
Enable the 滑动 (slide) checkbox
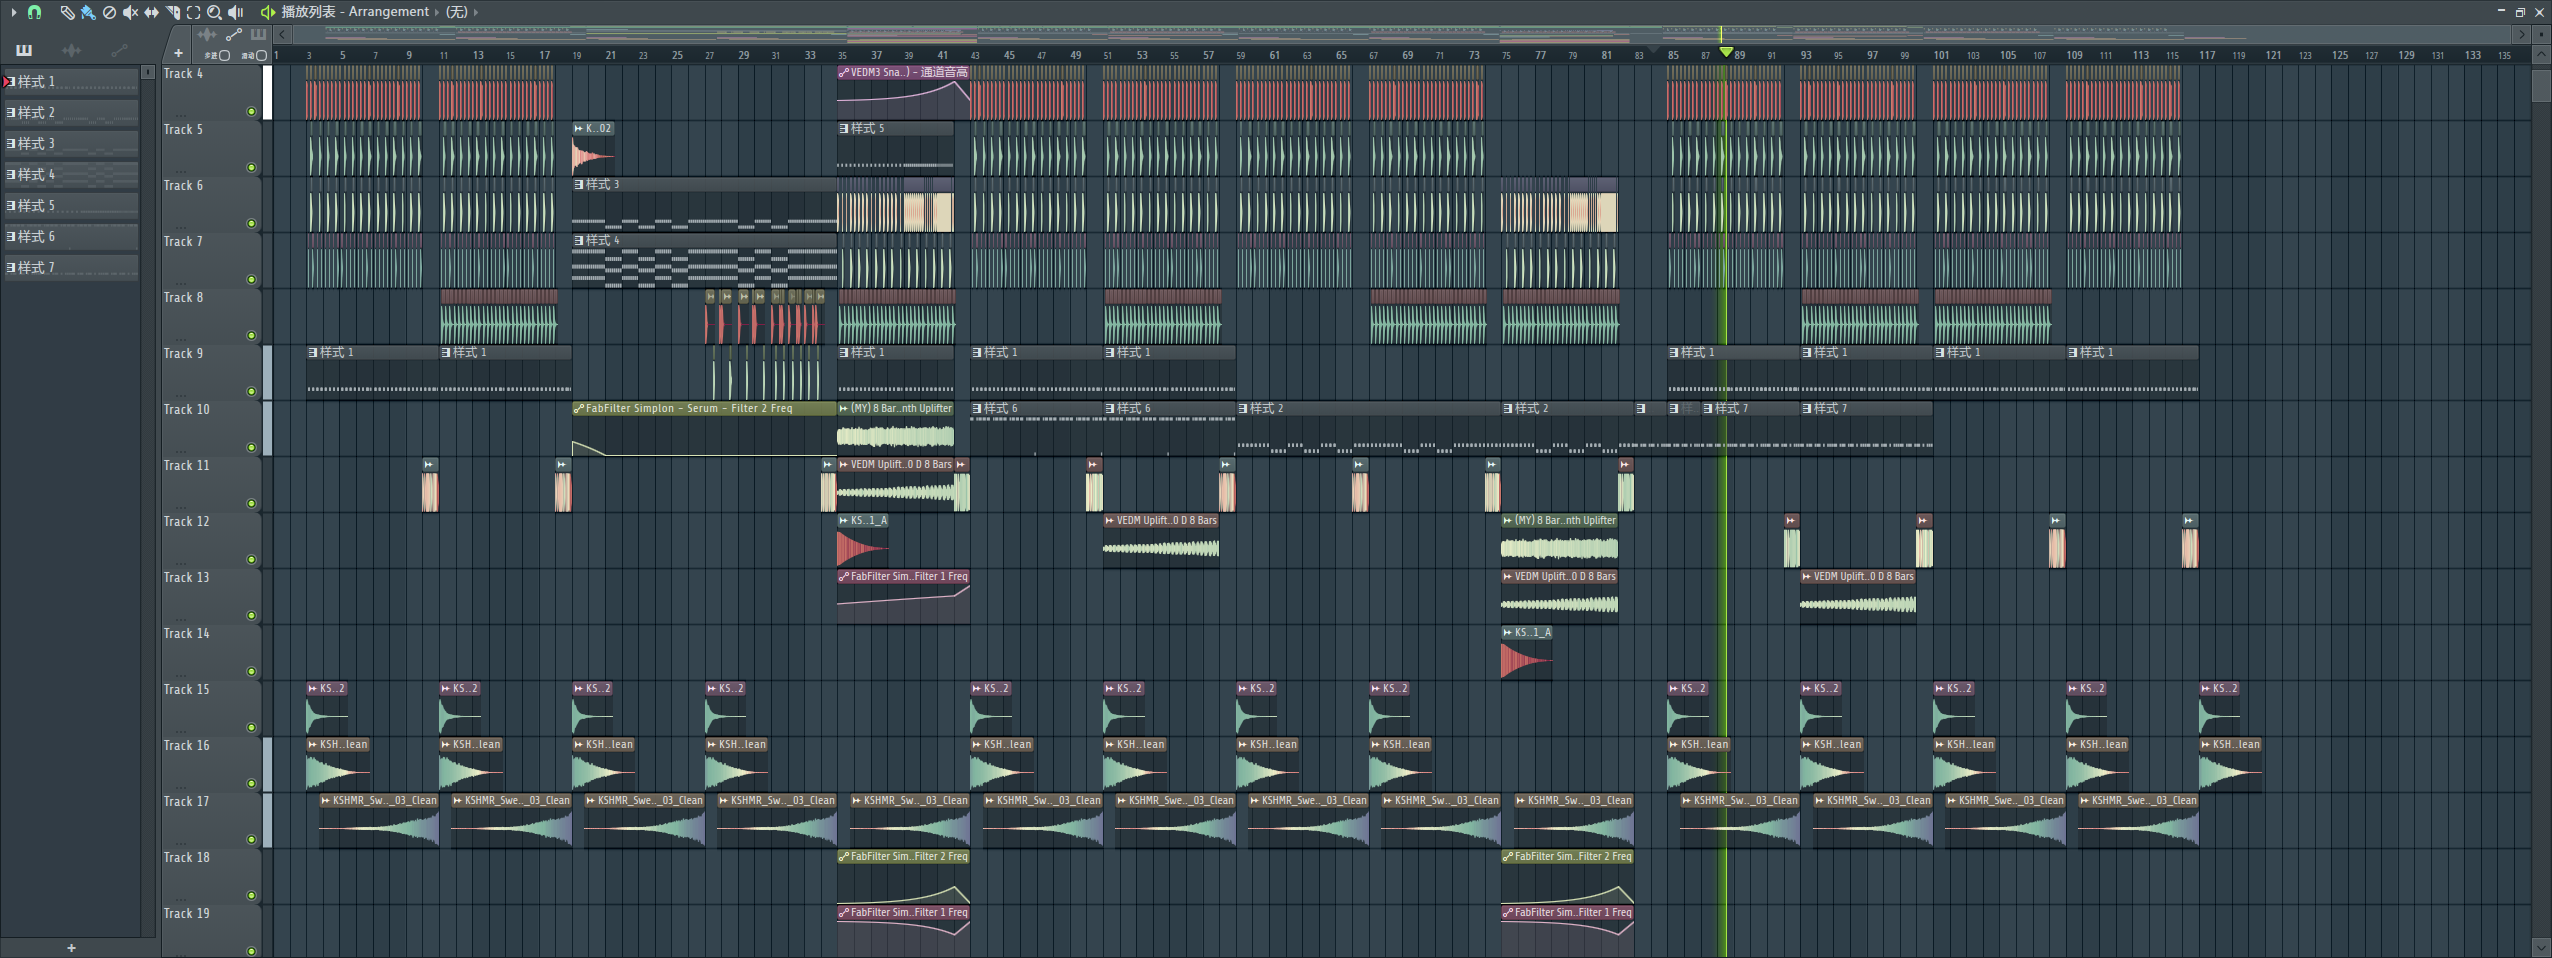coord(261,56)
